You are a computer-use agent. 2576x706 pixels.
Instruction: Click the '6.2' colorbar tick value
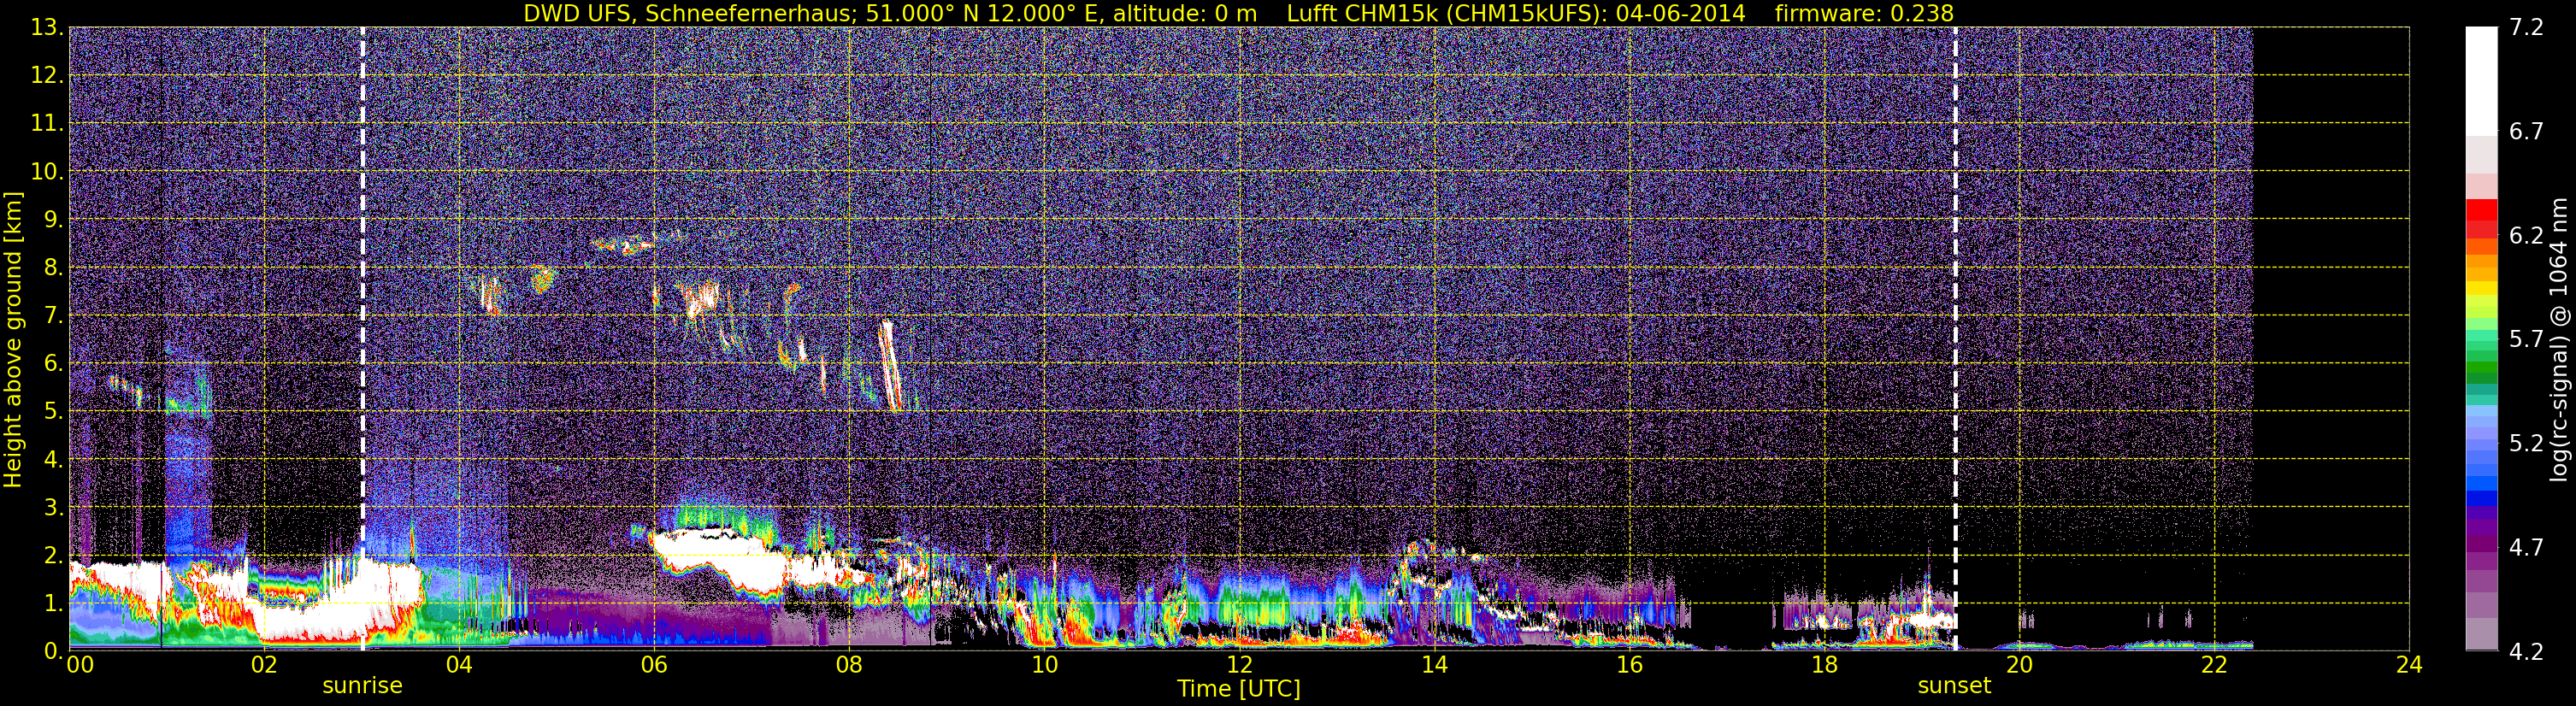pyautogui.click(x=2527, y=236)
